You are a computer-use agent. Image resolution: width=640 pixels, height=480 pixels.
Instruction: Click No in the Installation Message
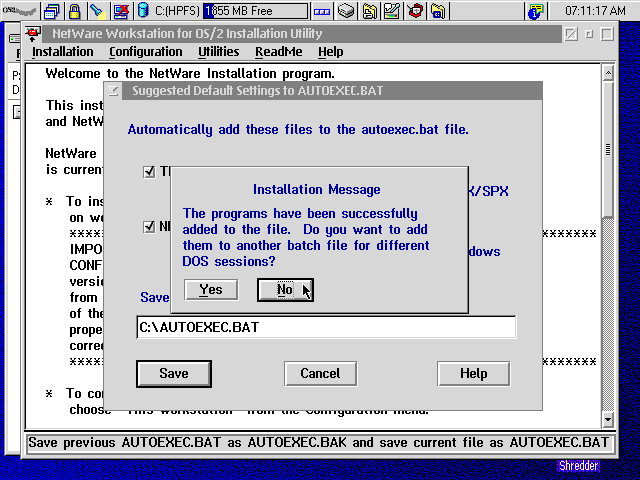pos(285,290)
